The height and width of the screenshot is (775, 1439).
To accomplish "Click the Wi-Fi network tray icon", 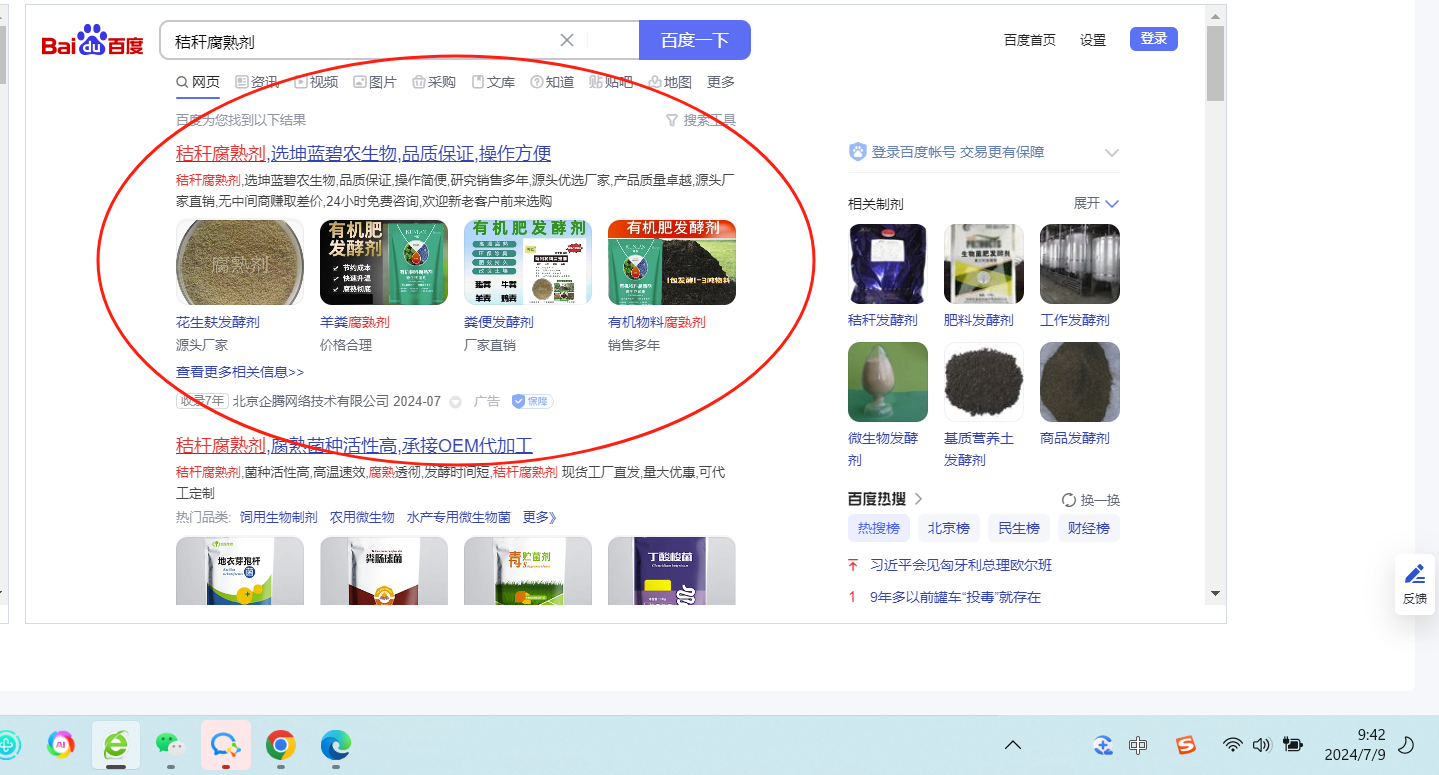I will click(1233, 745).
